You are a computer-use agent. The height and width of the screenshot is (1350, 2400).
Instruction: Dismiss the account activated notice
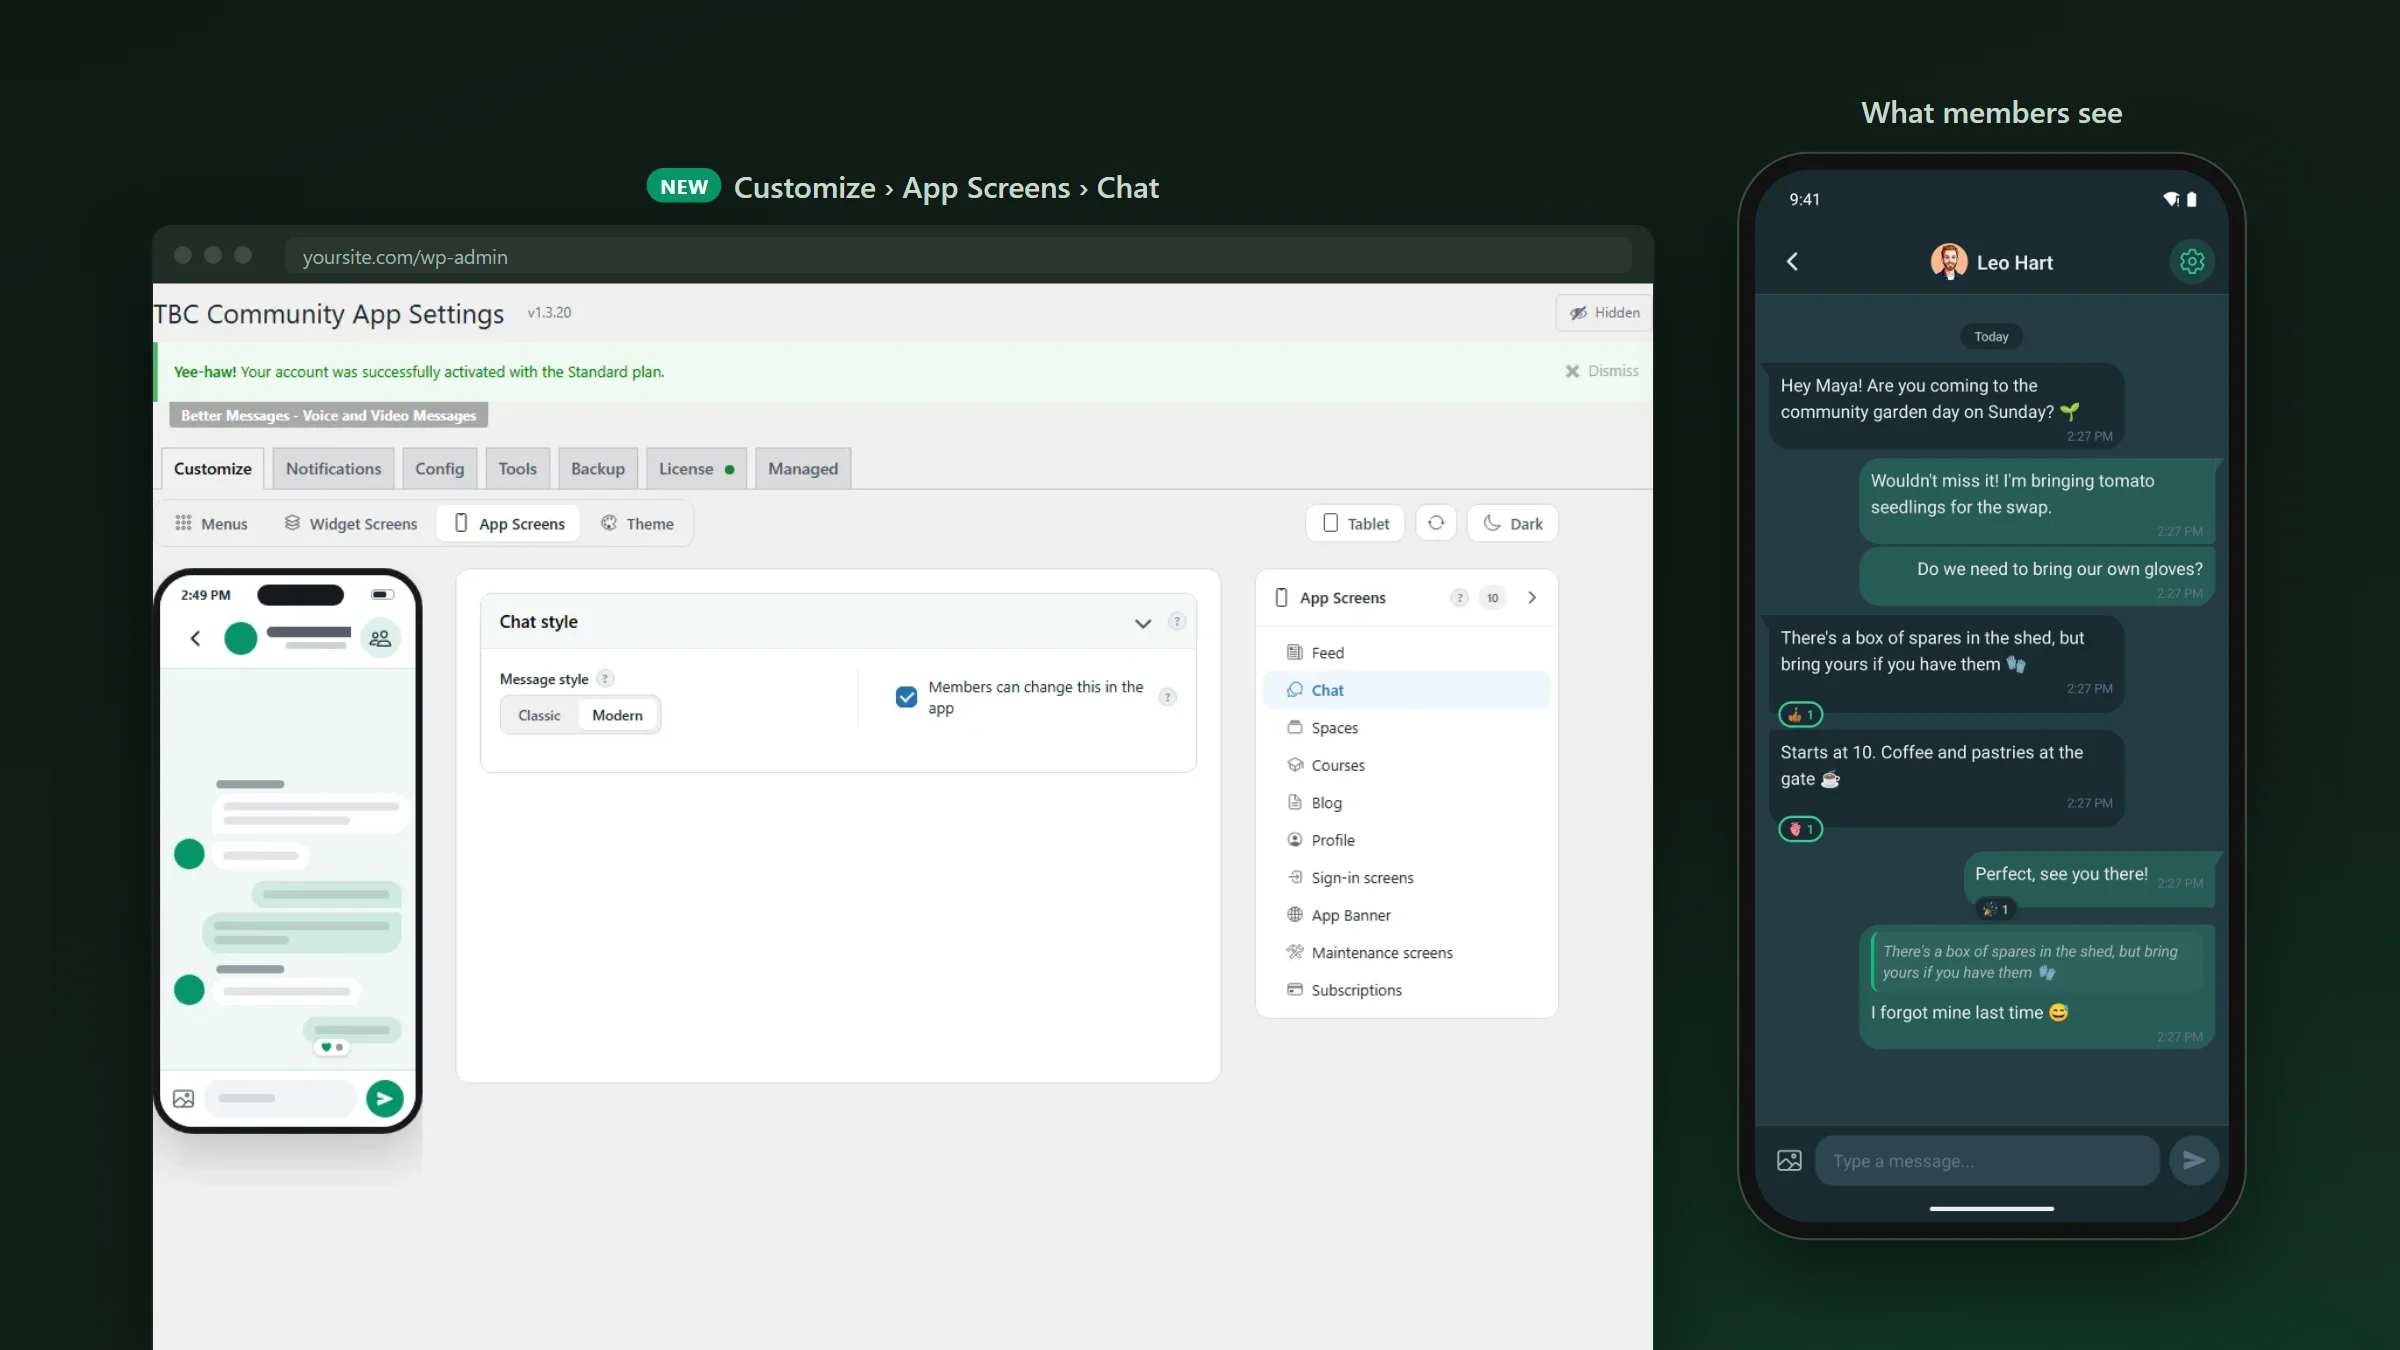[x=1602, y=371]
